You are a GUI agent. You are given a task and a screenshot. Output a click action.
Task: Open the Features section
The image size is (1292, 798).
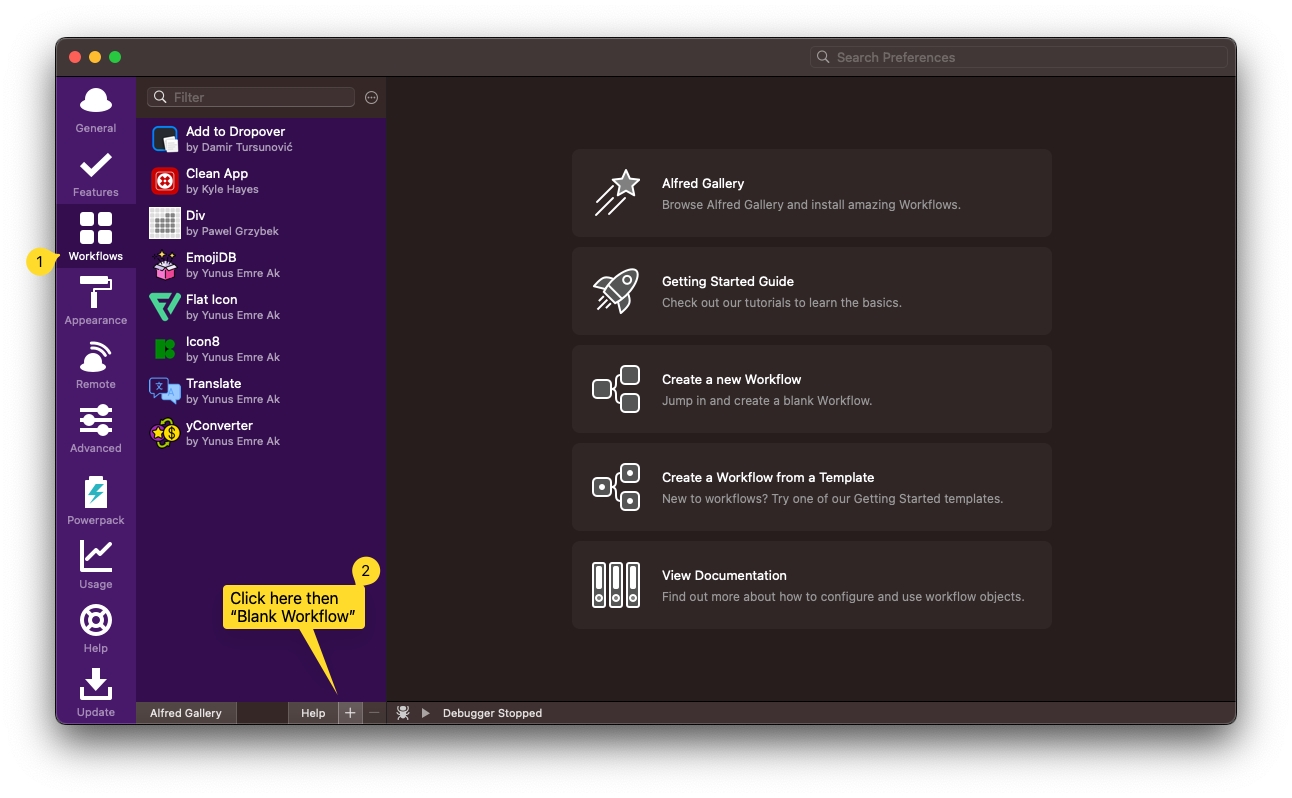(x=96, y=174)
